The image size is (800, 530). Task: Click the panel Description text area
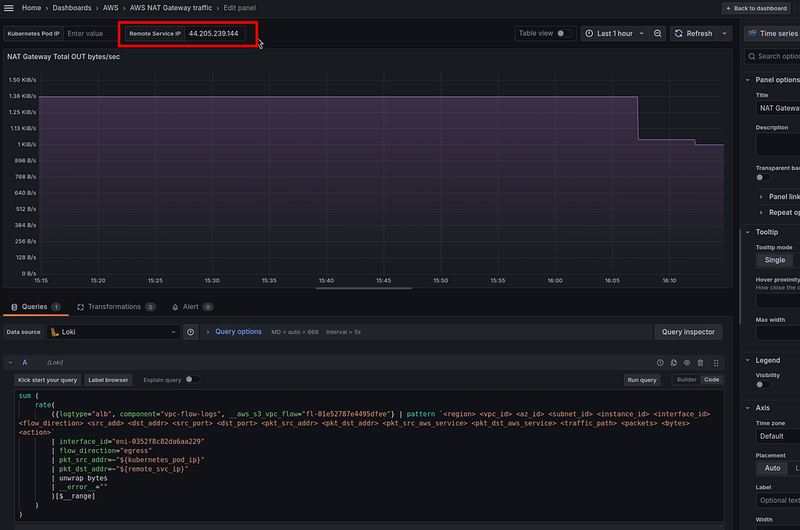pos(778,145)
